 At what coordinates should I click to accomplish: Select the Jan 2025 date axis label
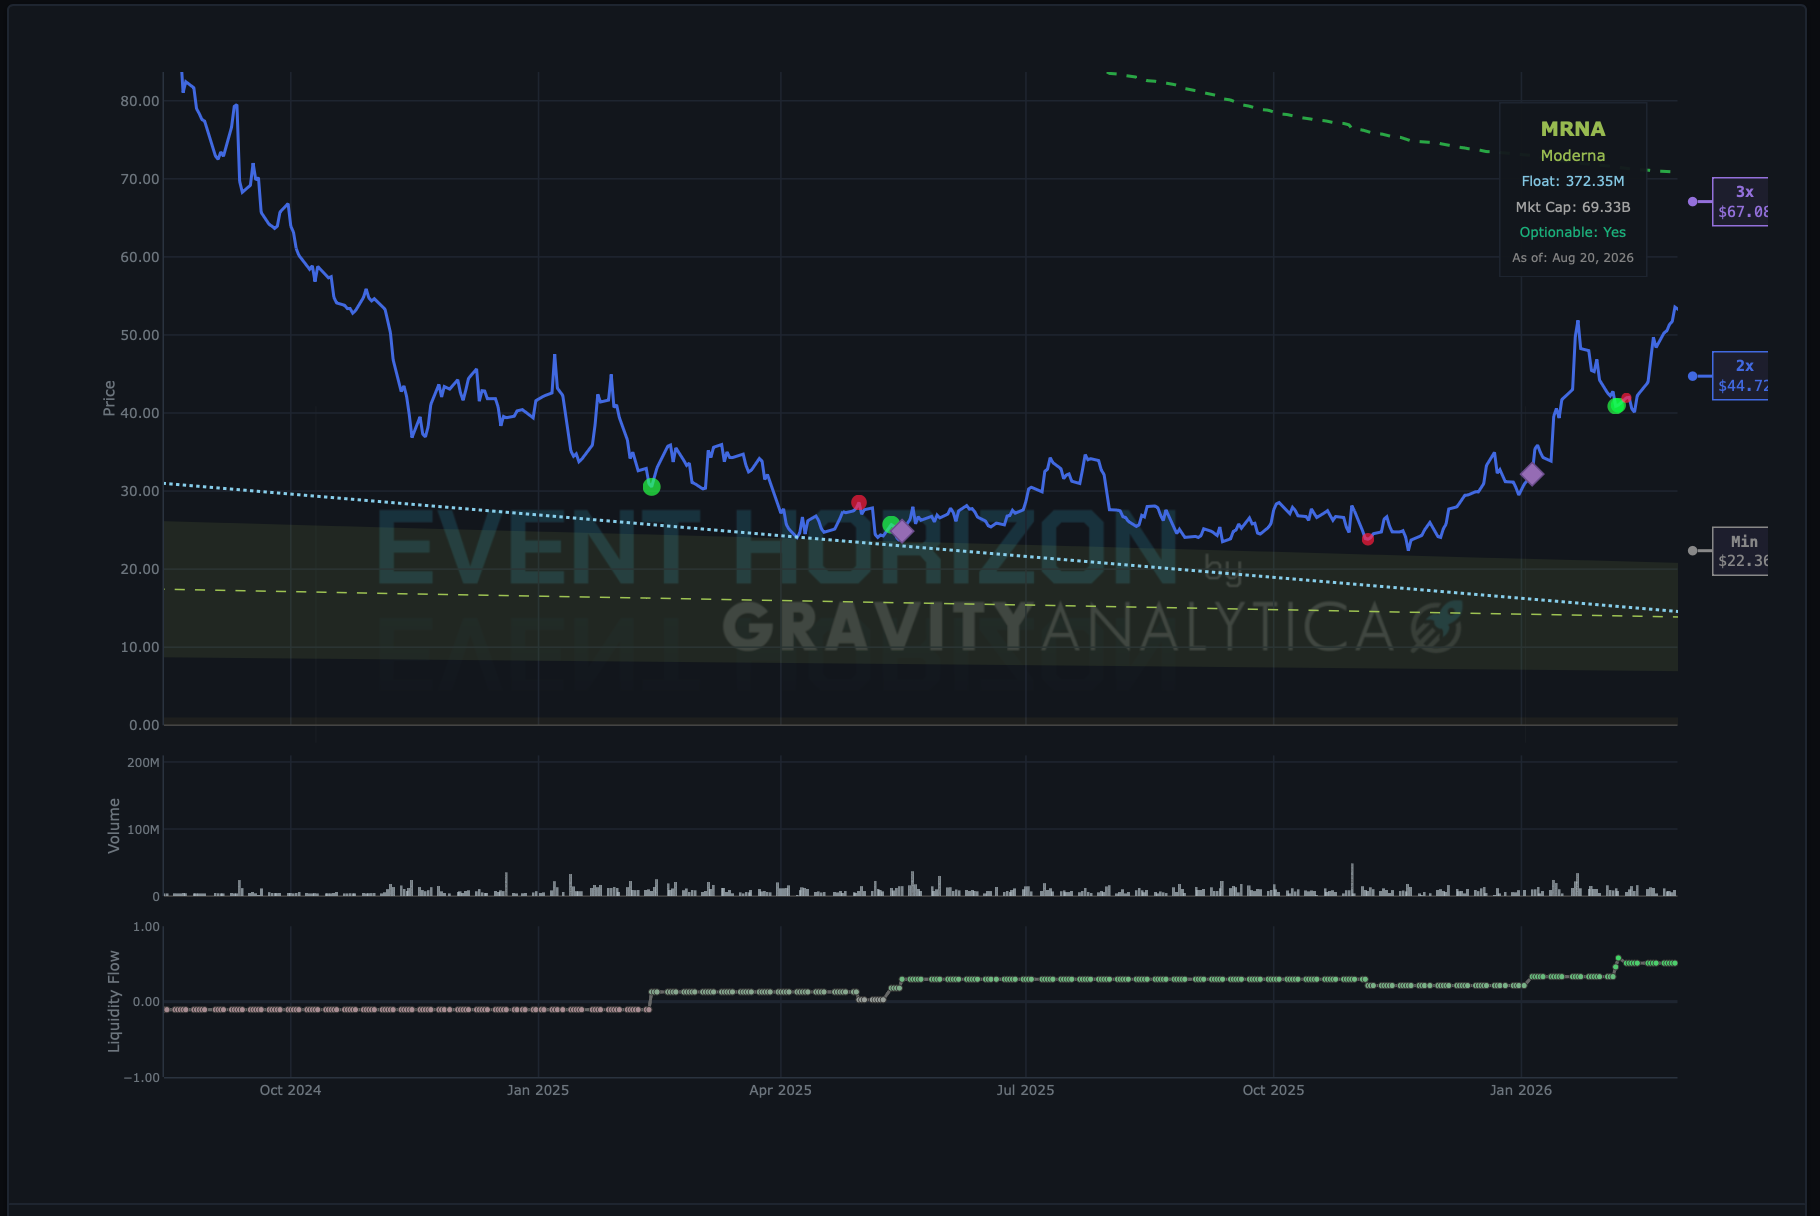pyautogui.click(x=538, y=1090)
